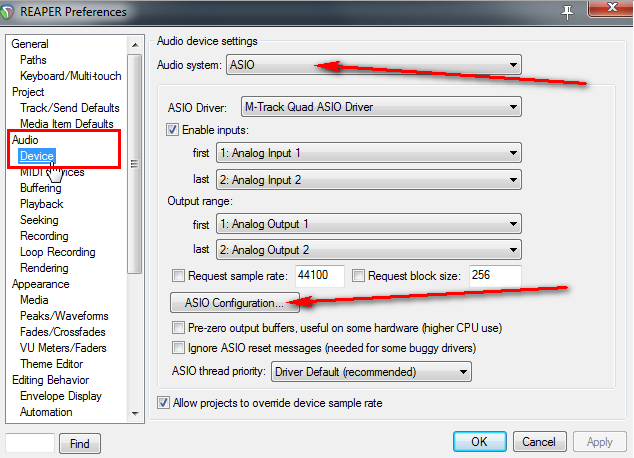Image resolution: width=634 pixels, height=458 pixels.
Task: Open the ASIO Driver dropdown
Action: pos(381,107)
